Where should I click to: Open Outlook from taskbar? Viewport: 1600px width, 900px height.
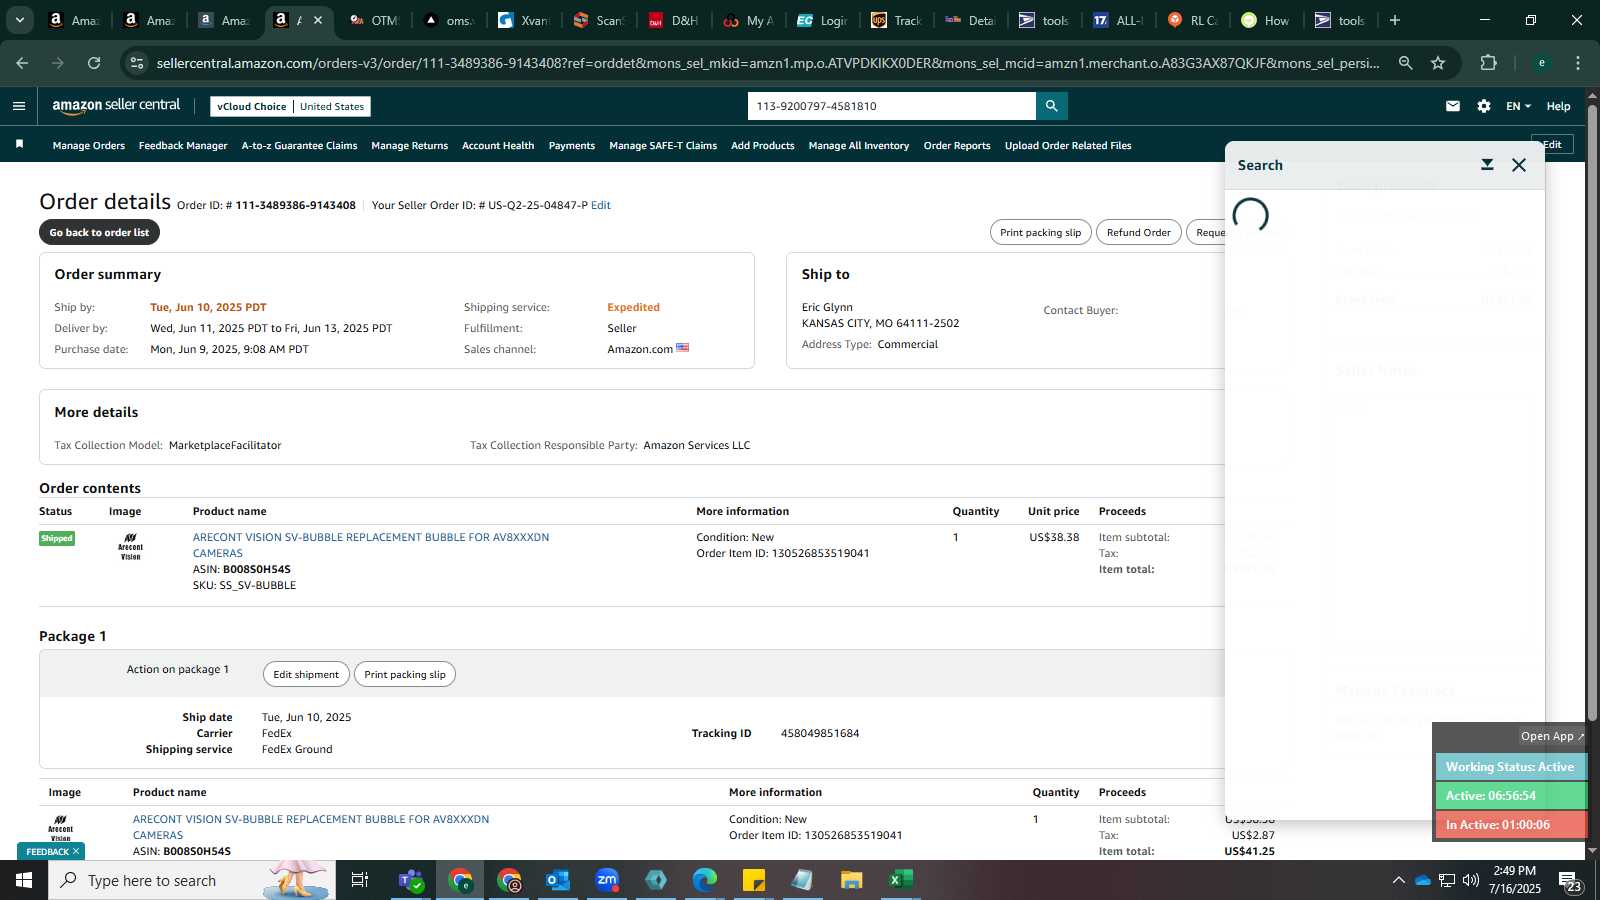(558, 880)
